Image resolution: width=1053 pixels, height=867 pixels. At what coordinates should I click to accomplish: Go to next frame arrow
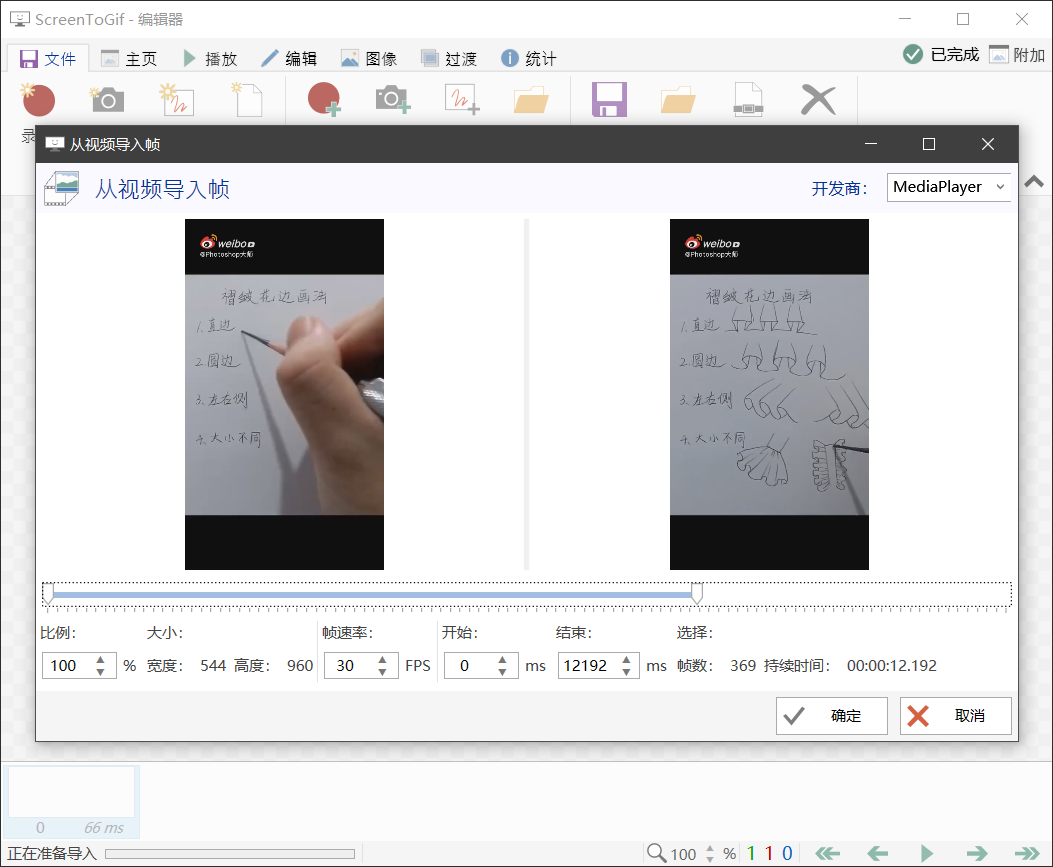(x=977, y=854)
